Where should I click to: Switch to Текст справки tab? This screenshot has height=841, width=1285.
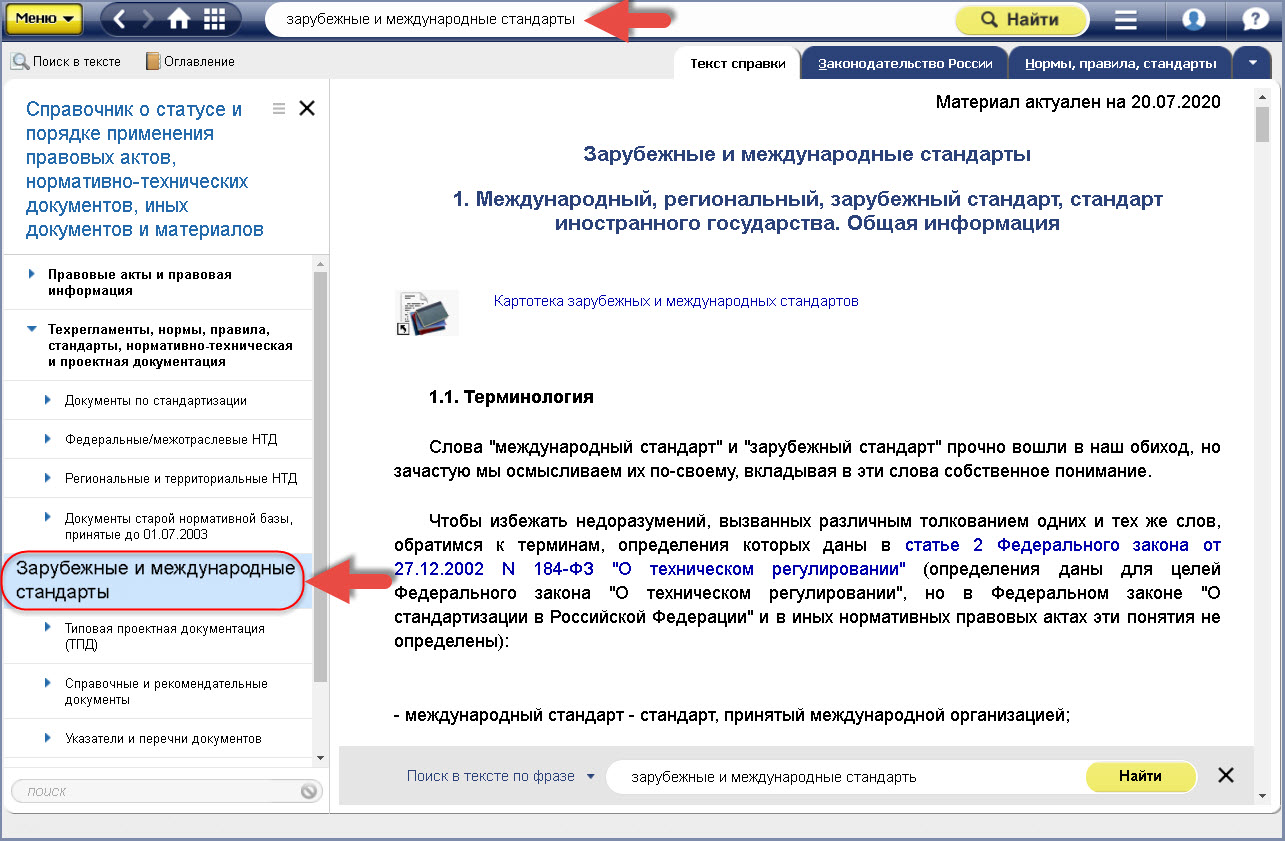point(738,63)
